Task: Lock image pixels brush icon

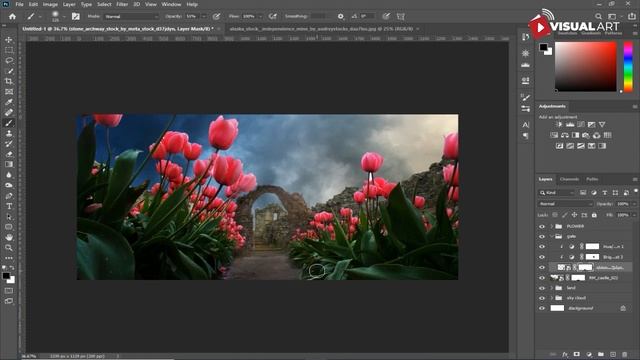Action: 564,215
